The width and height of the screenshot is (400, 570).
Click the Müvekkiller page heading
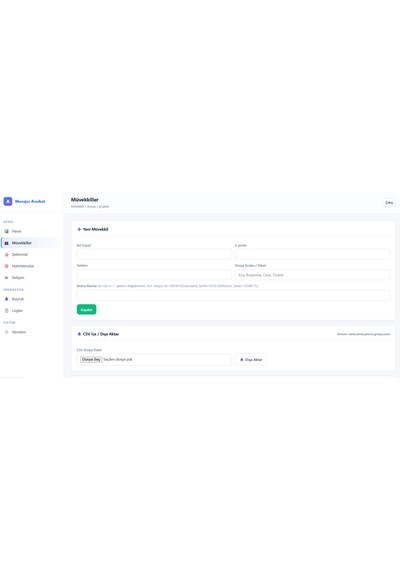85,200
